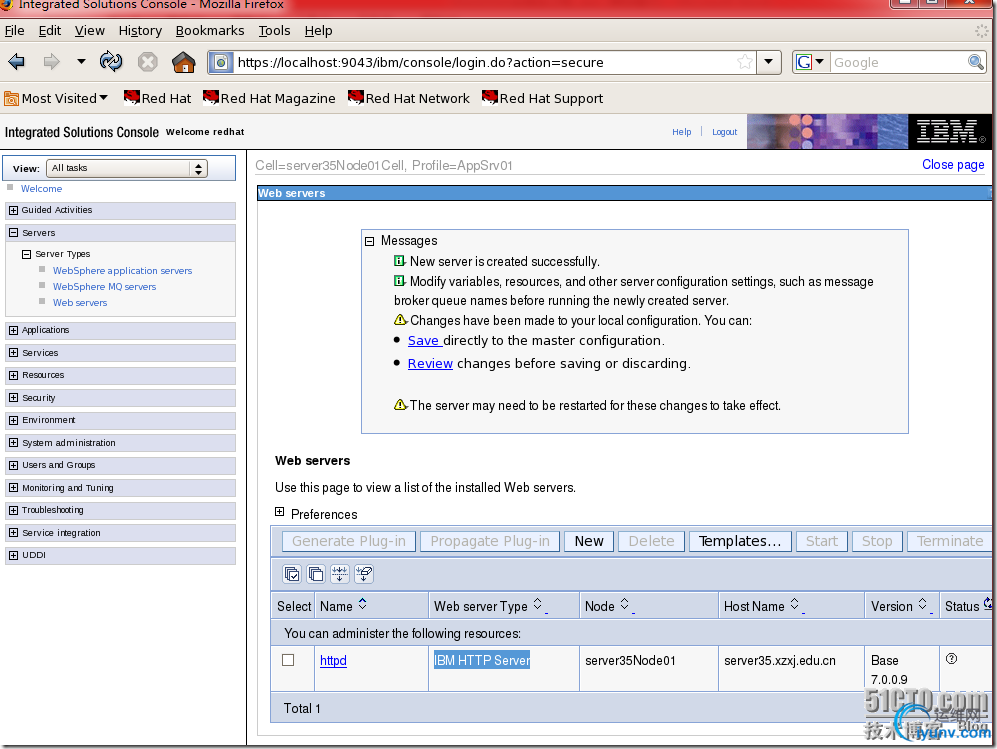The image size is (997, 749).
Task: Sort table by Node column arrows
Action: 624,604
